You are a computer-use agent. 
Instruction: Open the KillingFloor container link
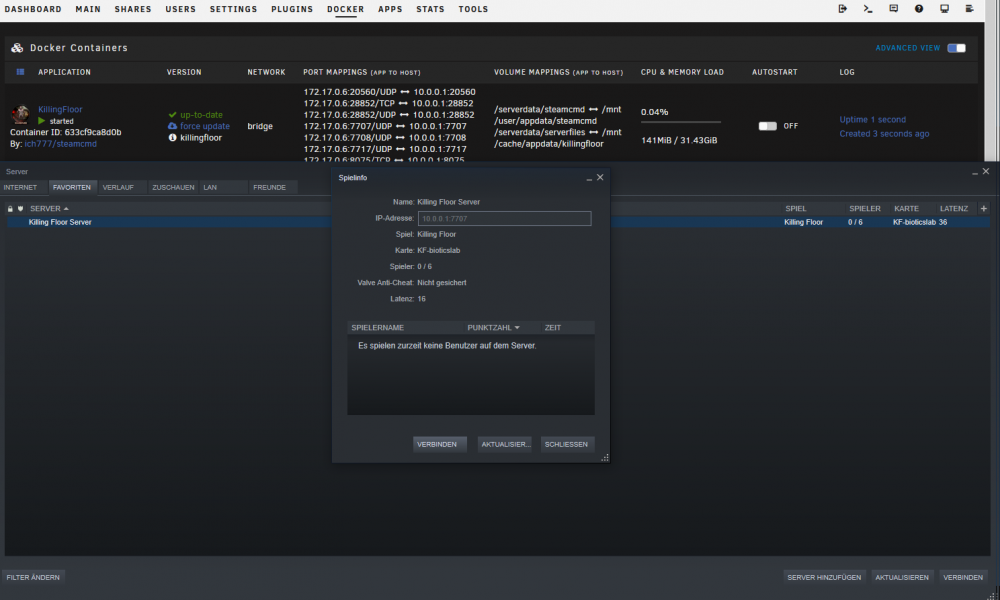pos(60,110)
